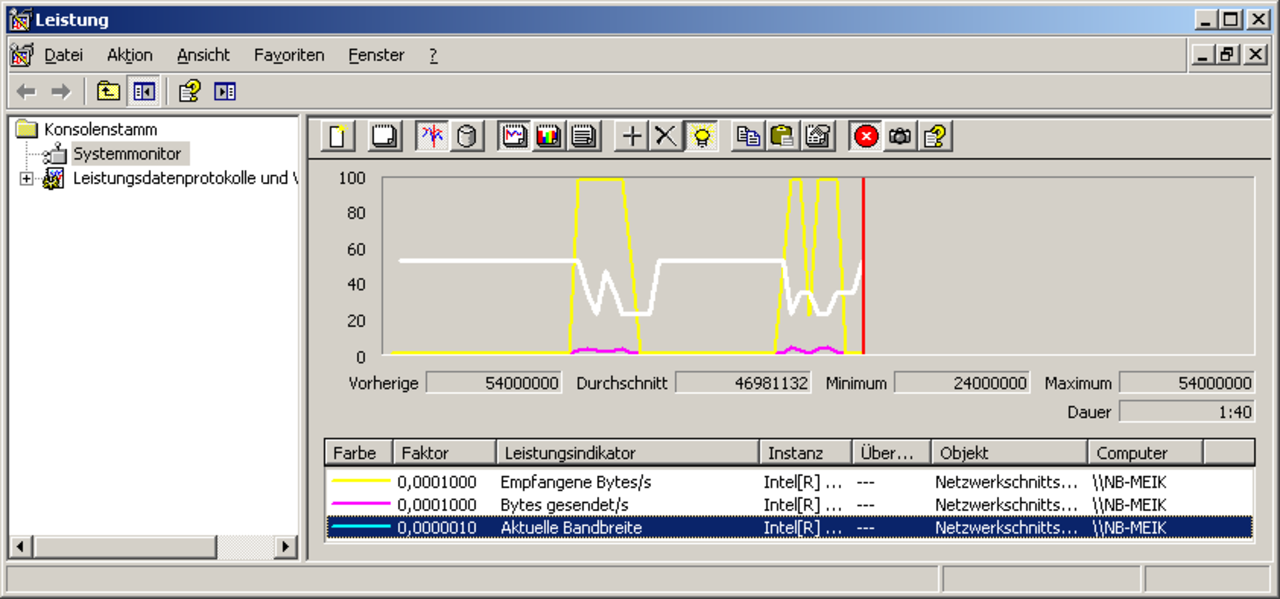Switch to report view icon
This screenshot has width=1280, height=599.
584,136
